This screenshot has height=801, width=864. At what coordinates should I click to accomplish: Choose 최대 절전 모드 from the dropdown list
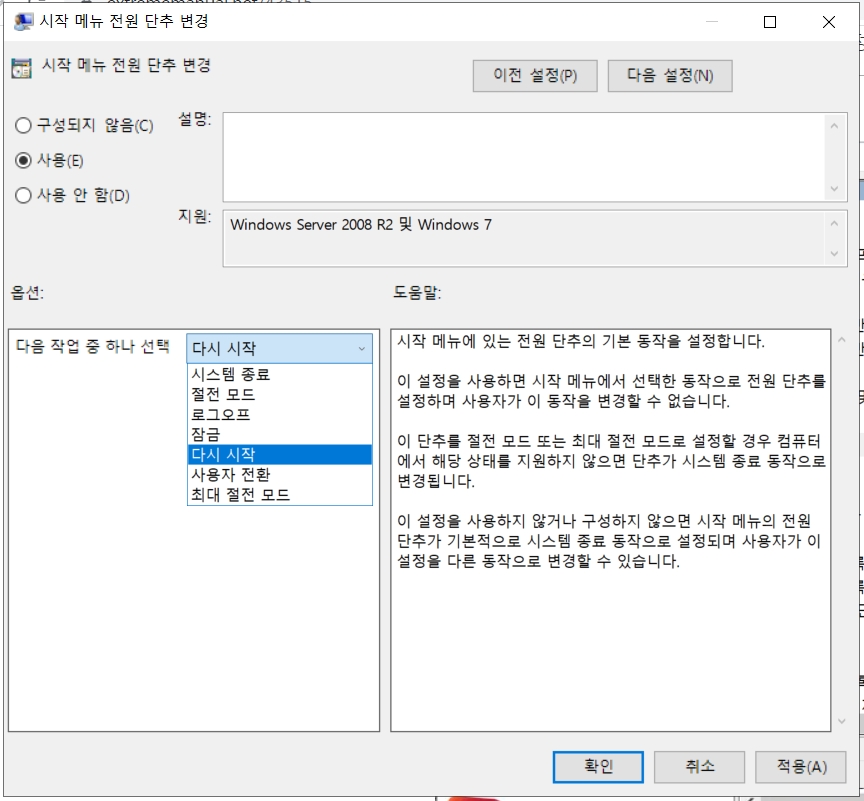coord(280,494)
